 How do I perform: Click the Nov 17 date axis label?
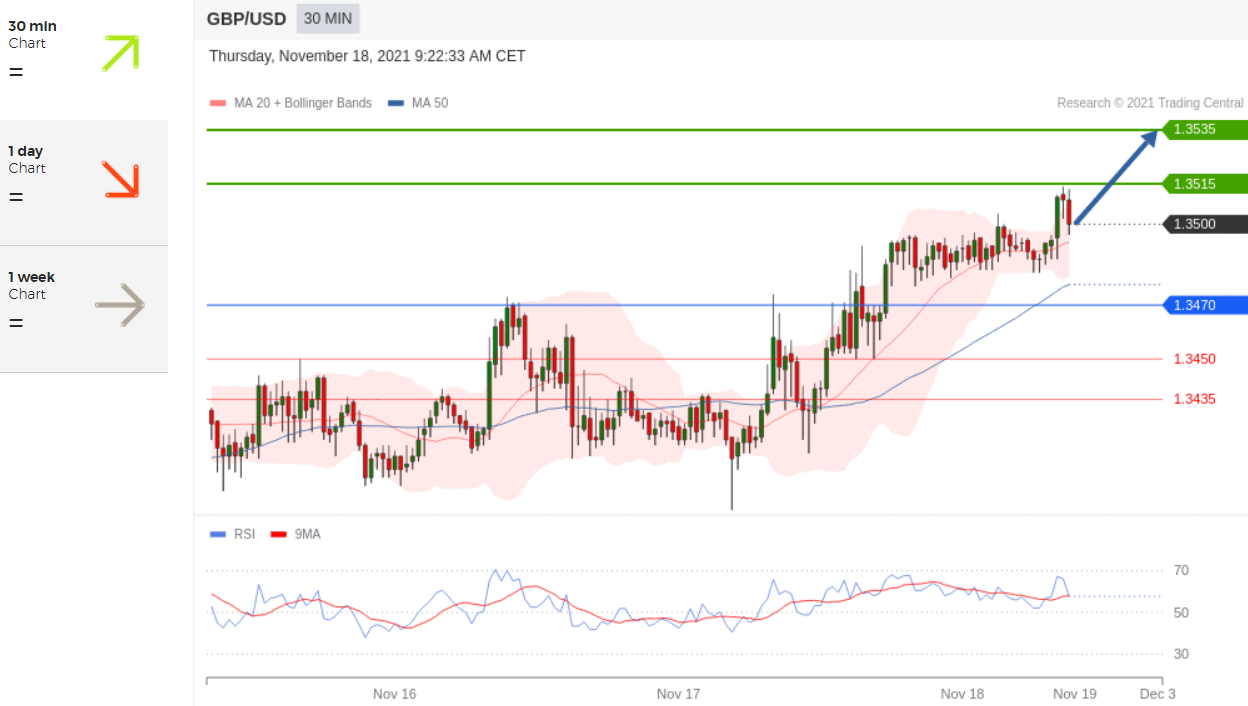click(678, 693)
